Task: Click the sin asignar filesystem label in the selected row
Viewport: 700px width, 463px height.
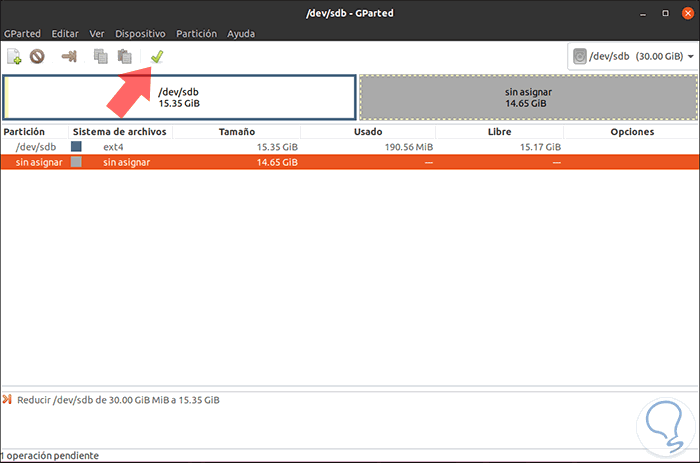Action: [126, 162]
